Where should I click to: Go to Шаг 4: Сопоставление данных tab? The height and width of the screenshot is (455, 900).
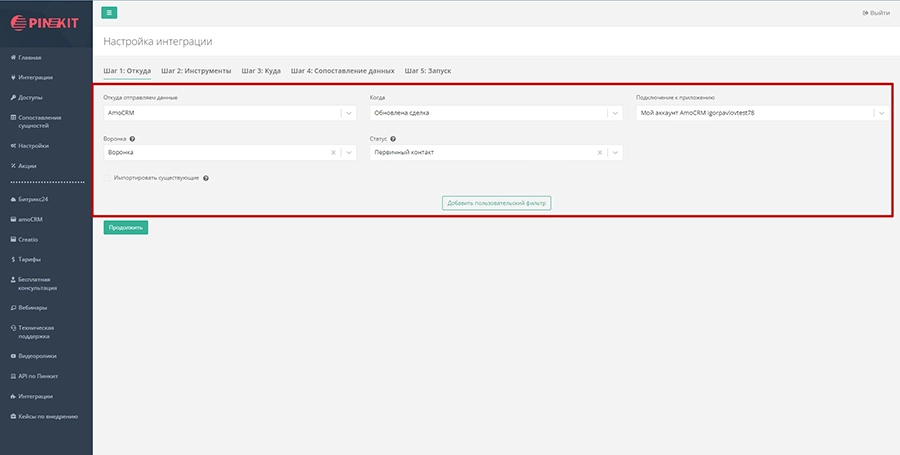343,71
